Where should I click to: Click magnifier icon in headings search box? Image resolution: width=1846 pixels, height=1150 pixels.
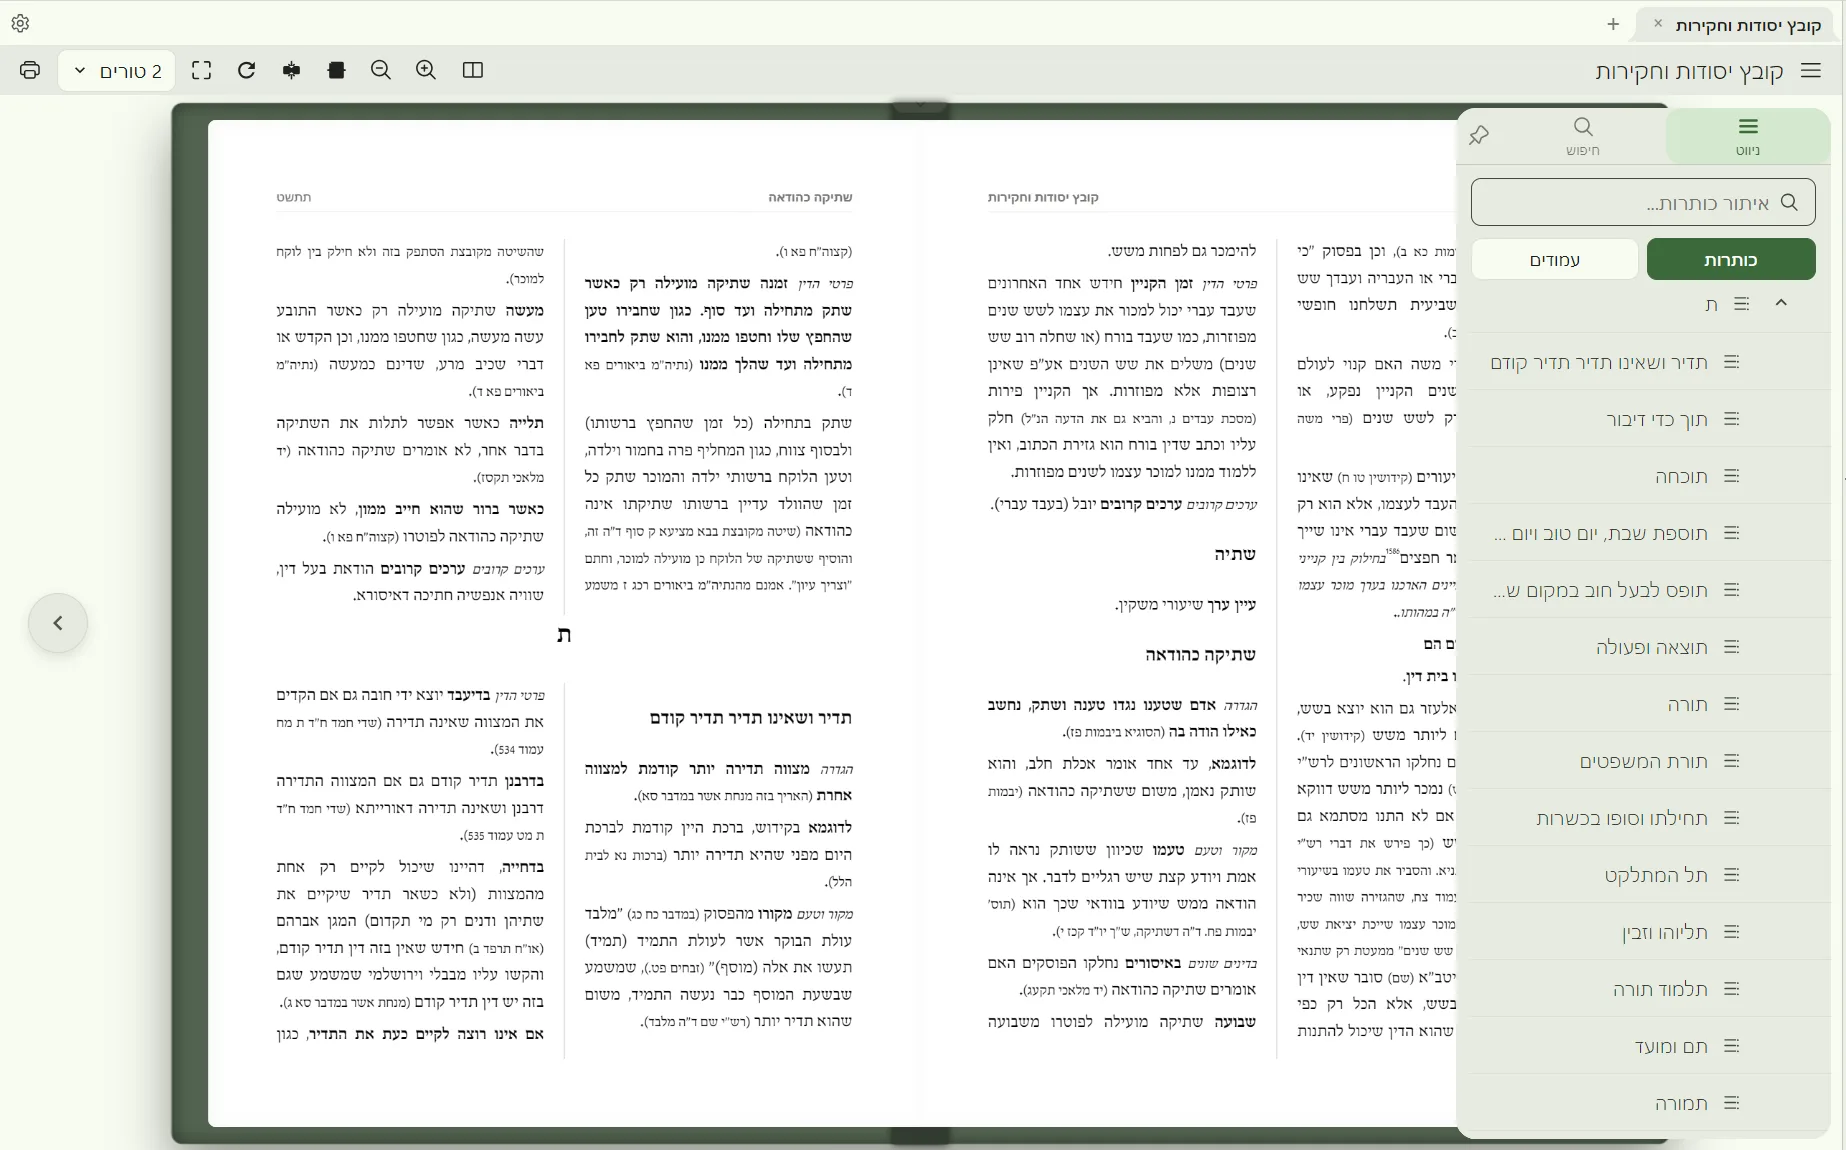point(1790,202)
